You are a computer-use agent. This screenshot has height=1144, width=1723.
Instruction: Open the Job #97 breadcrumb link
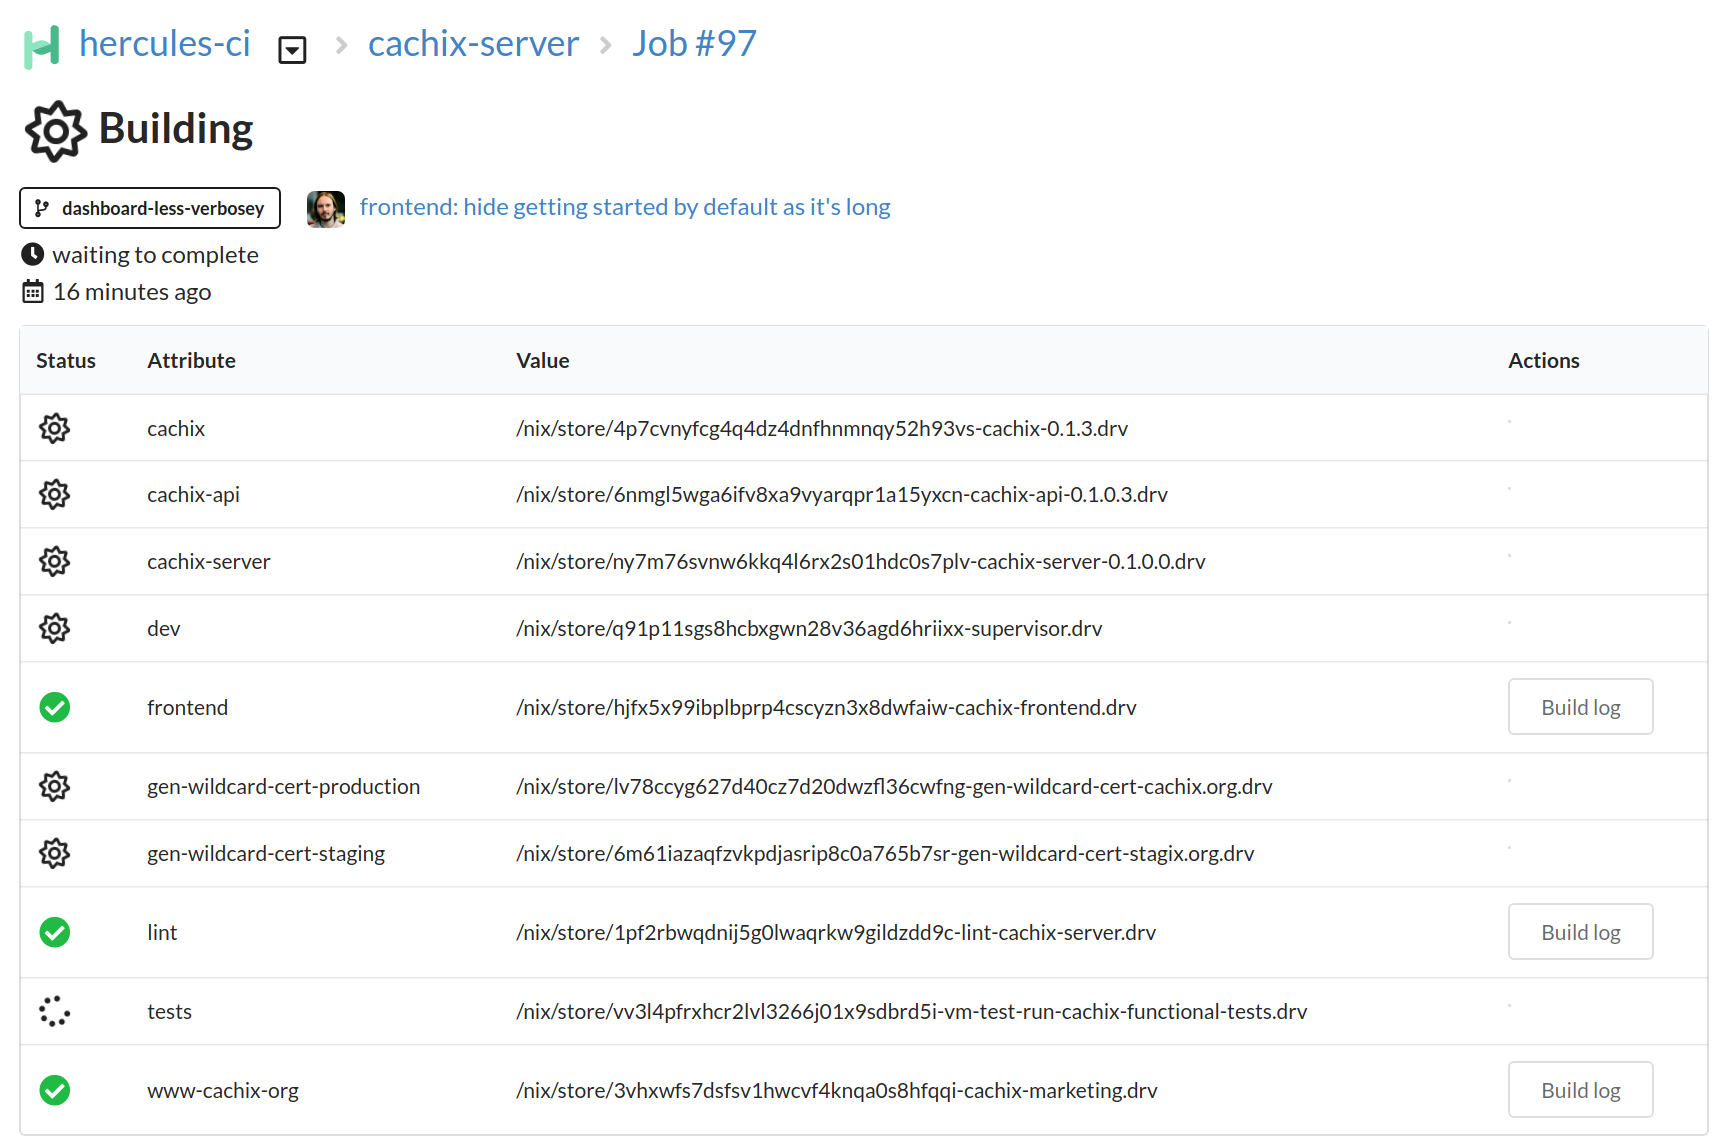click(694, 44)
